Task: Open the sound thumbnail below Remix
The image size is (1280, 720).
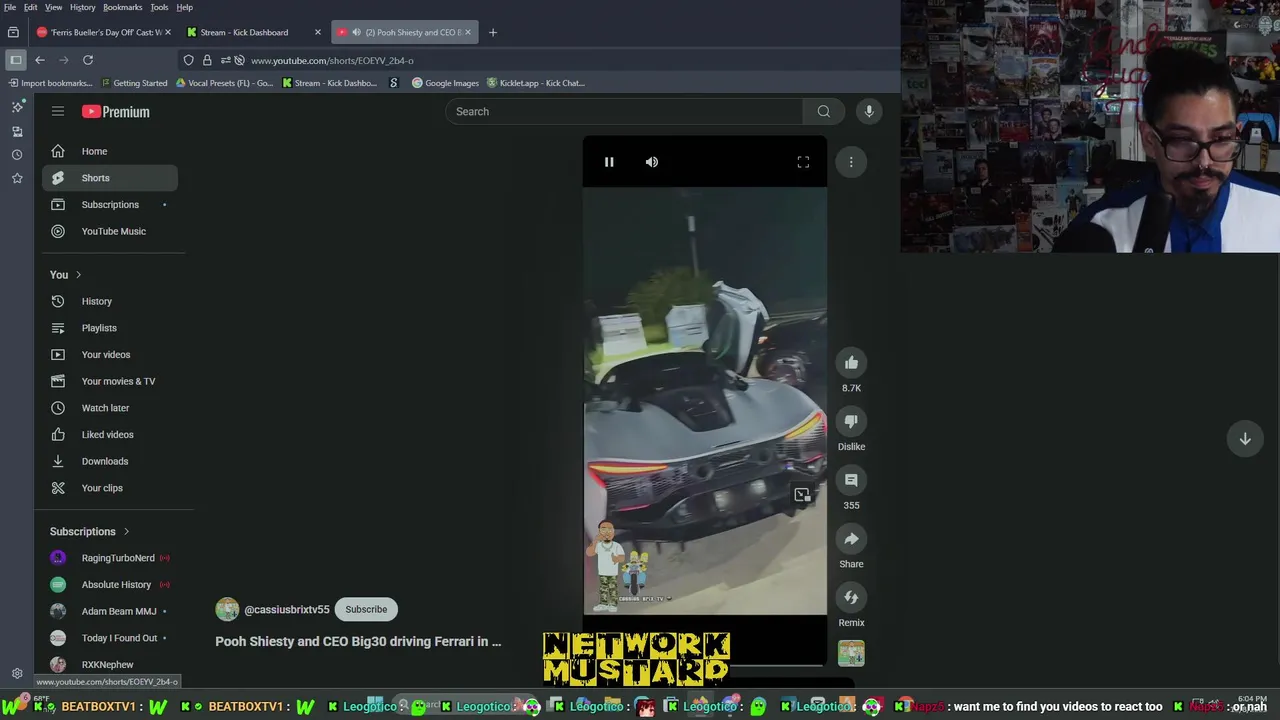Action: (851, 653)
